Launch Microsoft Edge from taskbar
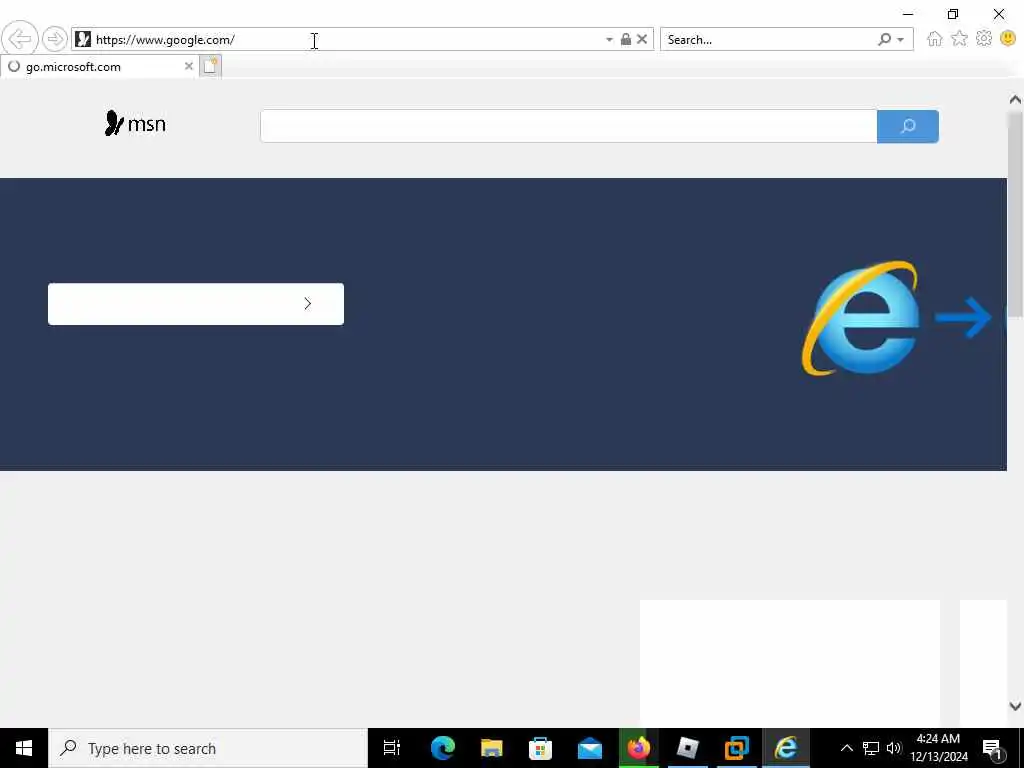This screenshot has width=1024, height=768. coord(442,748)
